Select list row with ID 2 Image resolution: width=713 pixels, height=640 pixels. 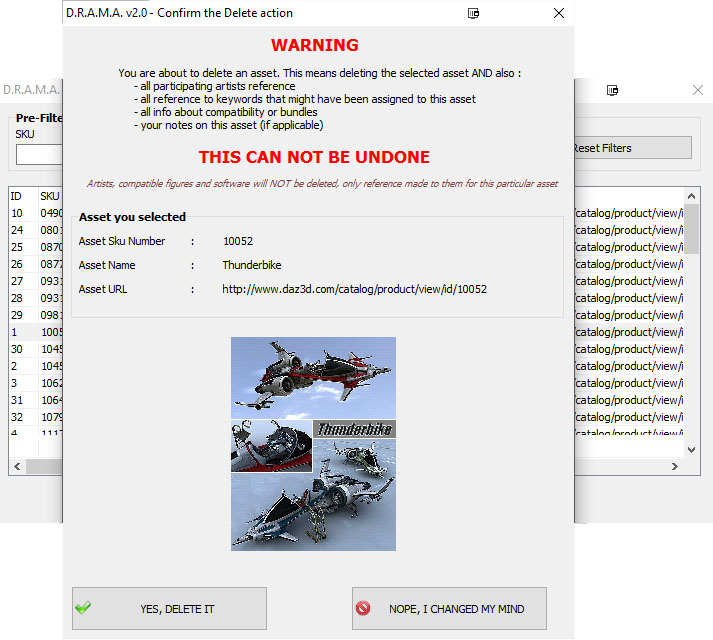[x=36, y=366]
